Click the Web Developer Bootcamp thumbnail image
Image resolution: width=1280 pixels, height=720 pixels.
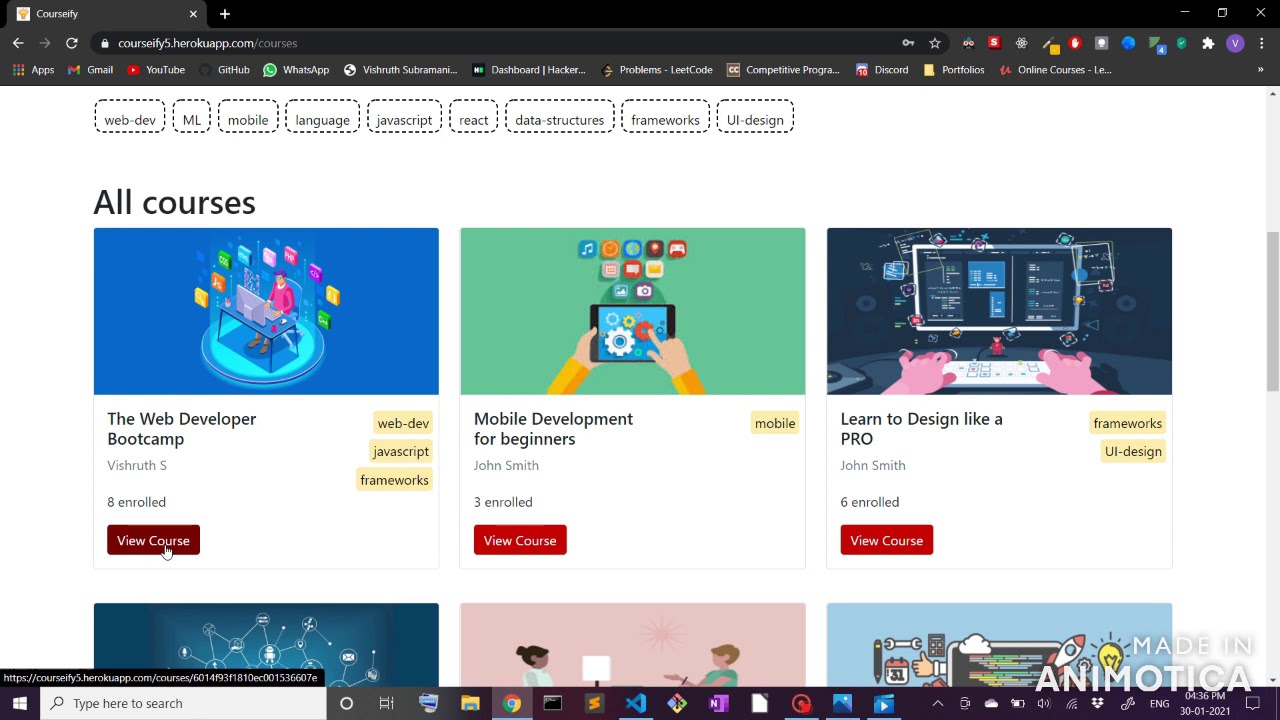(266, 311)
